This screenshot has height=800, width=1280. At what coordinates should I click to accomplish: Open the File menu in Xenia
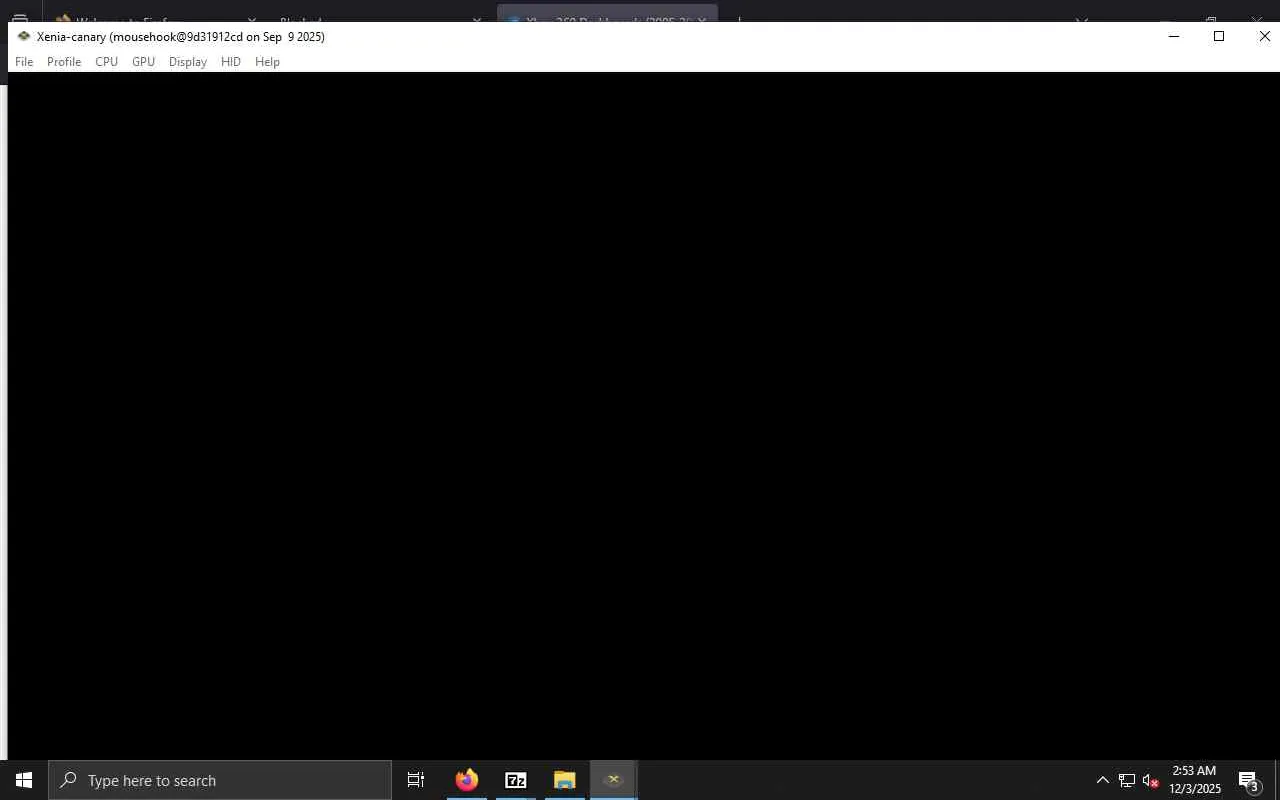(24, 62)
